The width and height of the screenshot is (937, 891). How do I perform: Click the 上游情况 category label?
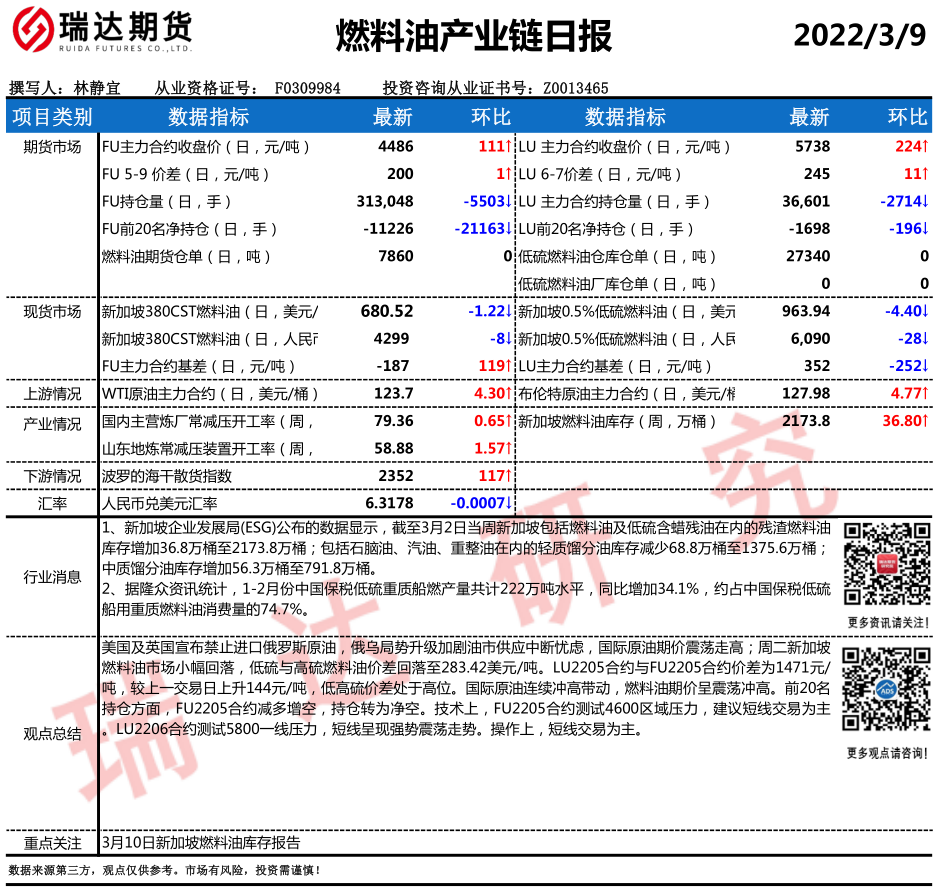pos(52,394)
